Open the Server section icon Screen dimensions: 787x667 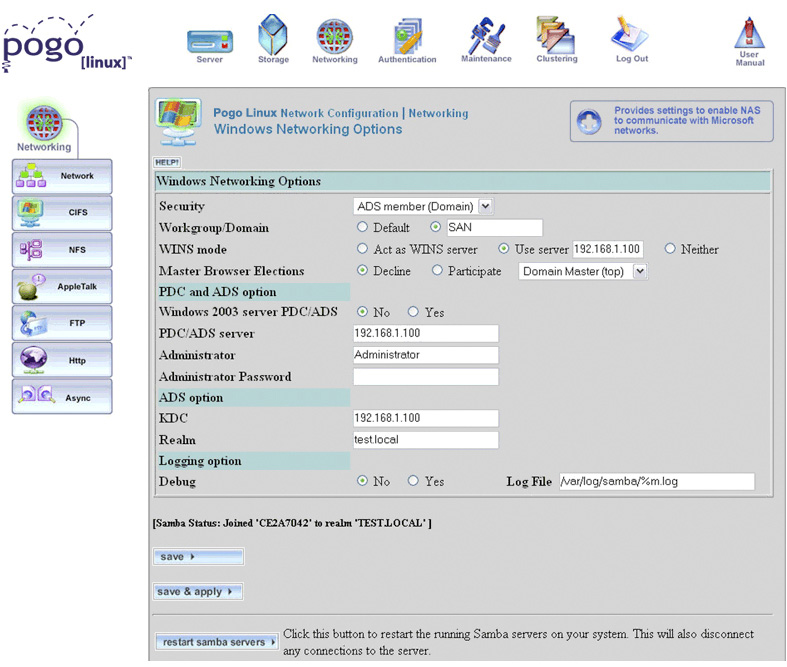[x=210, y=42]
